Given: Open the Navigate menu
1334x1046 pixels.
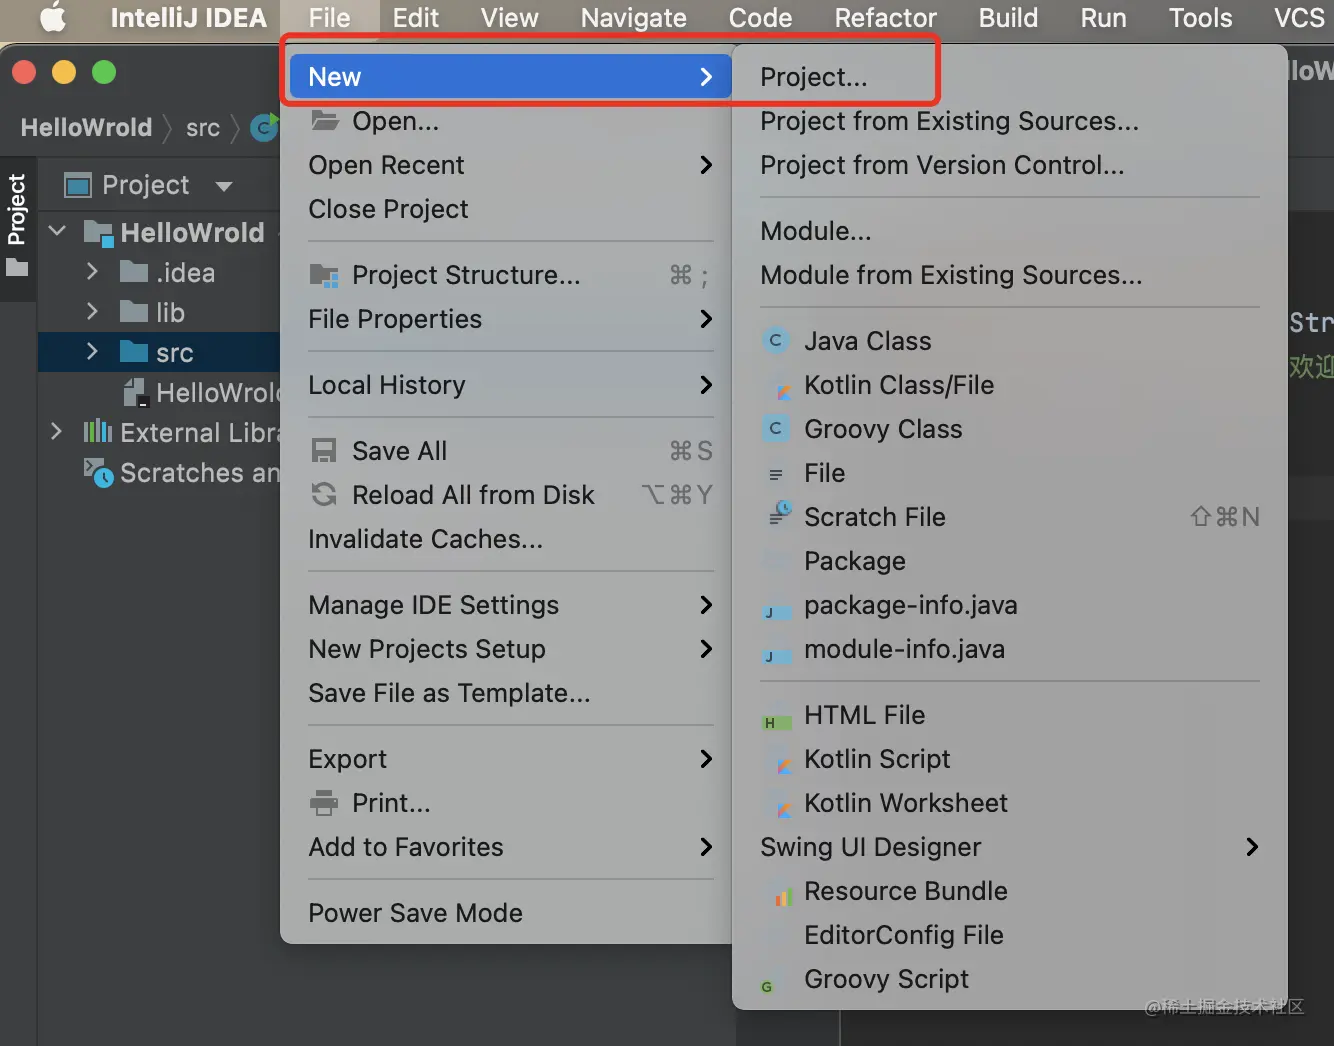Looking at the screenshot, I should tap(633, 18).
